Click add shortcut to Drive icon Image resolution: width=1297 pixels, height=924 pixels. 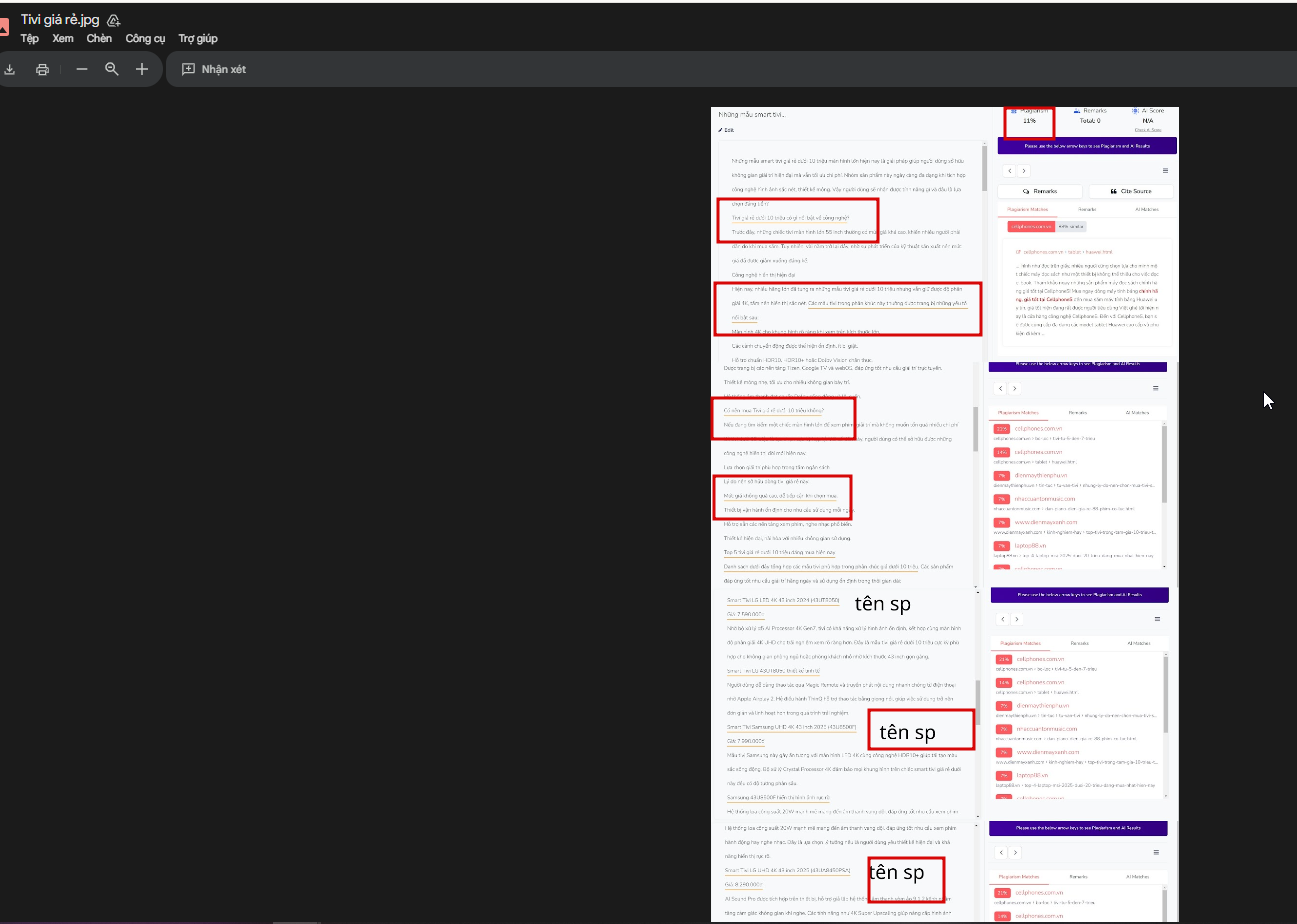point(114,20)
